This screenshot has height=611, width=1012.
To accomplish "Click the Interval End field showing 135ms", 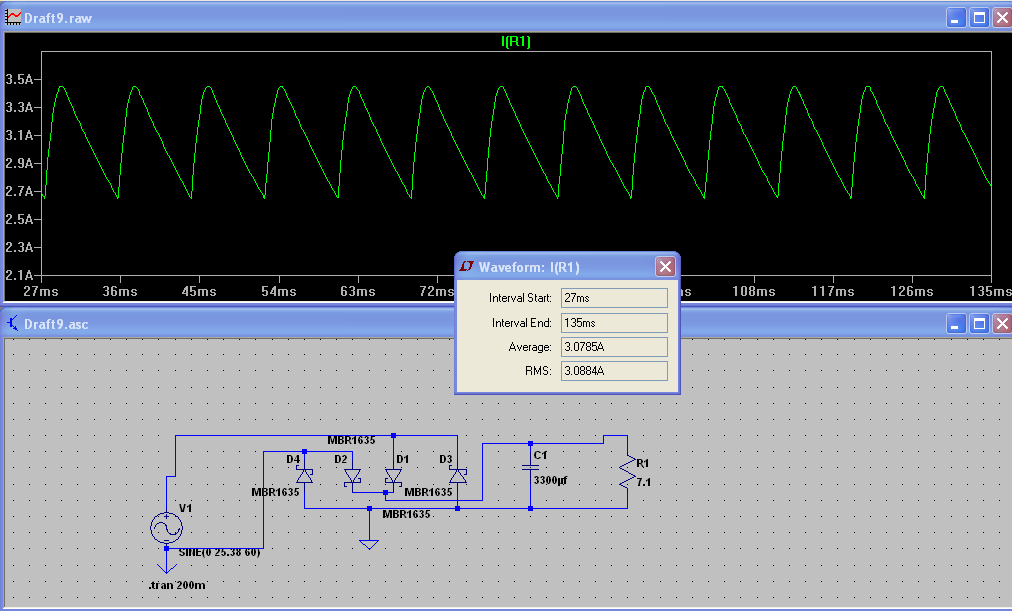I will coord(614,323).
